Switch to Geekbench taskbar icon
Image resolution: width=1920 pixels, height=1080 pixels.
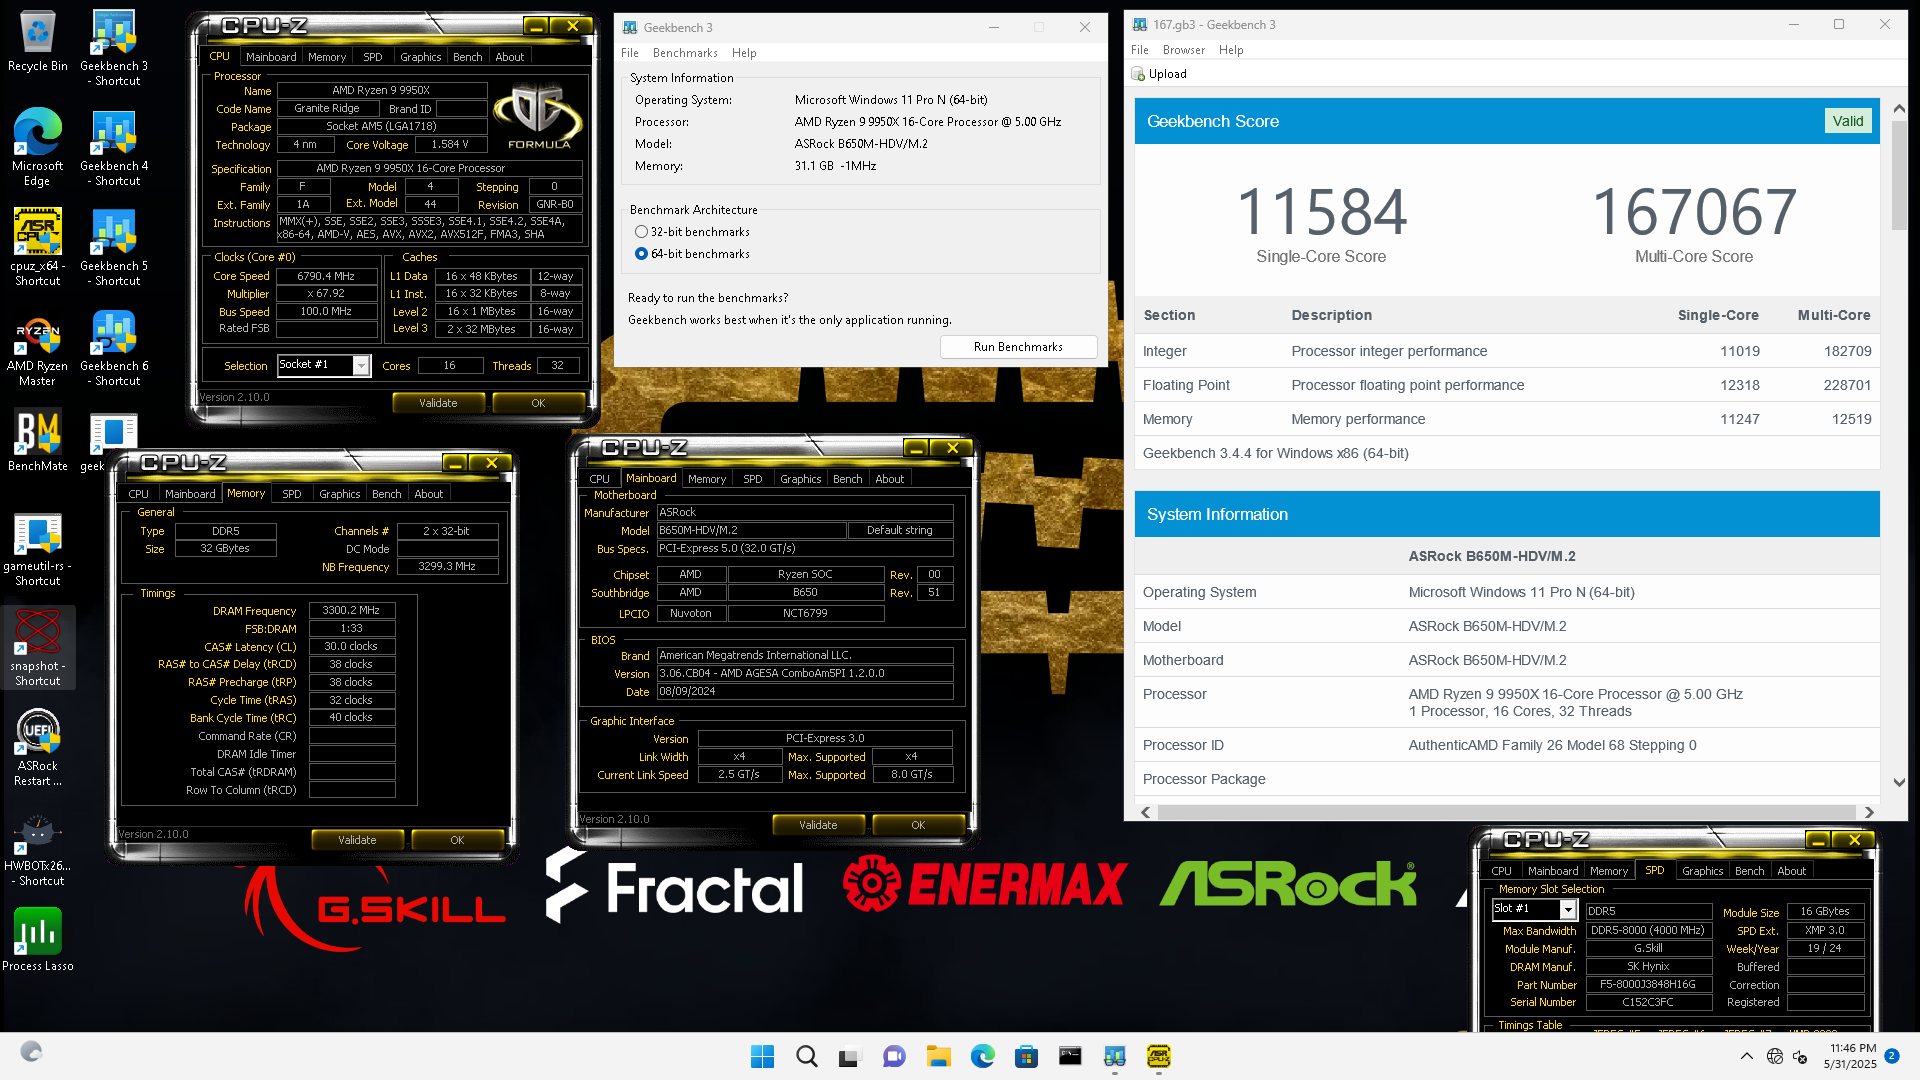click(x=1114, y=1056)
